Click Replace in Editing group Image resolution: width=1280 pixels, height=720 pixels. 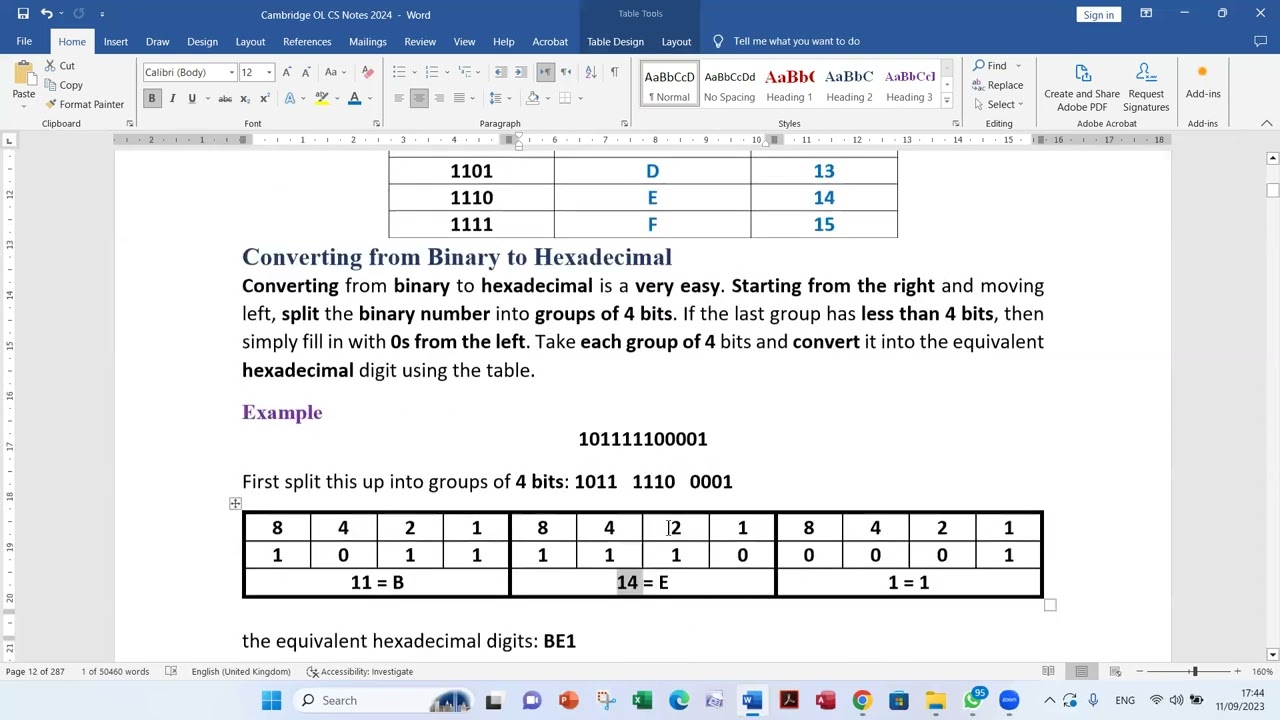(997, 85)
